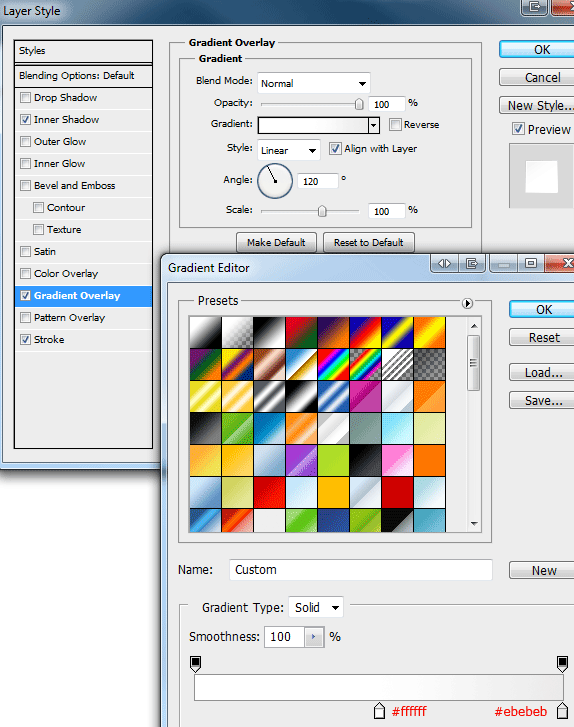The height and width of the screenshot is (727, 574).
Task: Toggle the Reverse gradient checkbox
Action: pos(395,124)
